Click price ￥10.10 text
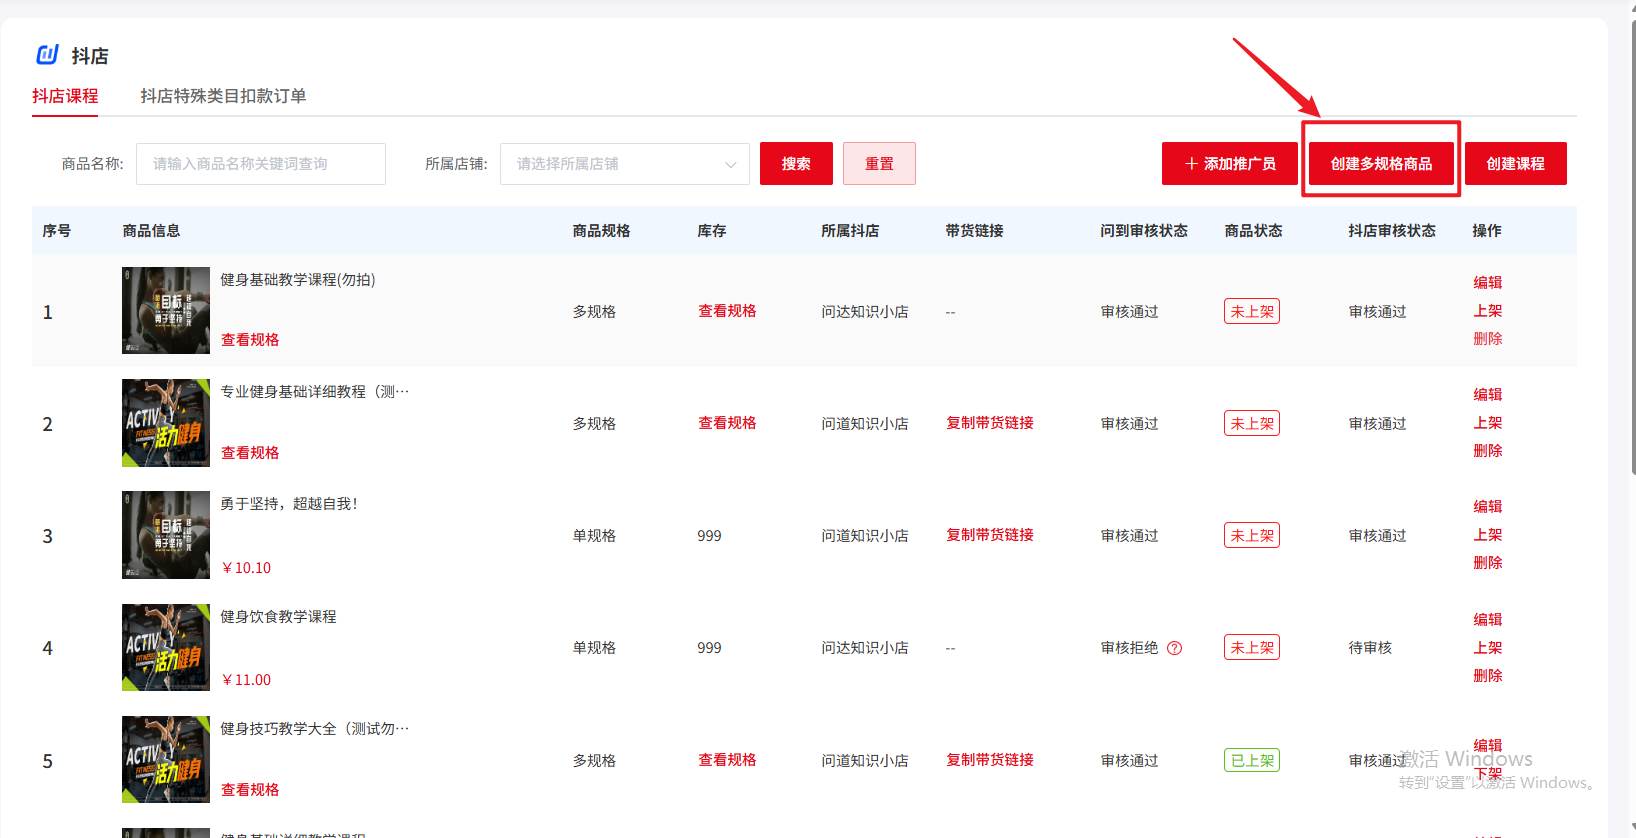 point(246,568)
